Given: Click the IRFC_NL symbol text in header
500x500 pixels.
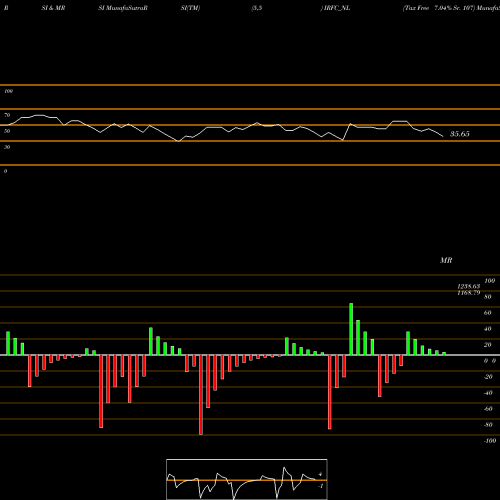Looking at the screenshot, I should pos(337,8).
